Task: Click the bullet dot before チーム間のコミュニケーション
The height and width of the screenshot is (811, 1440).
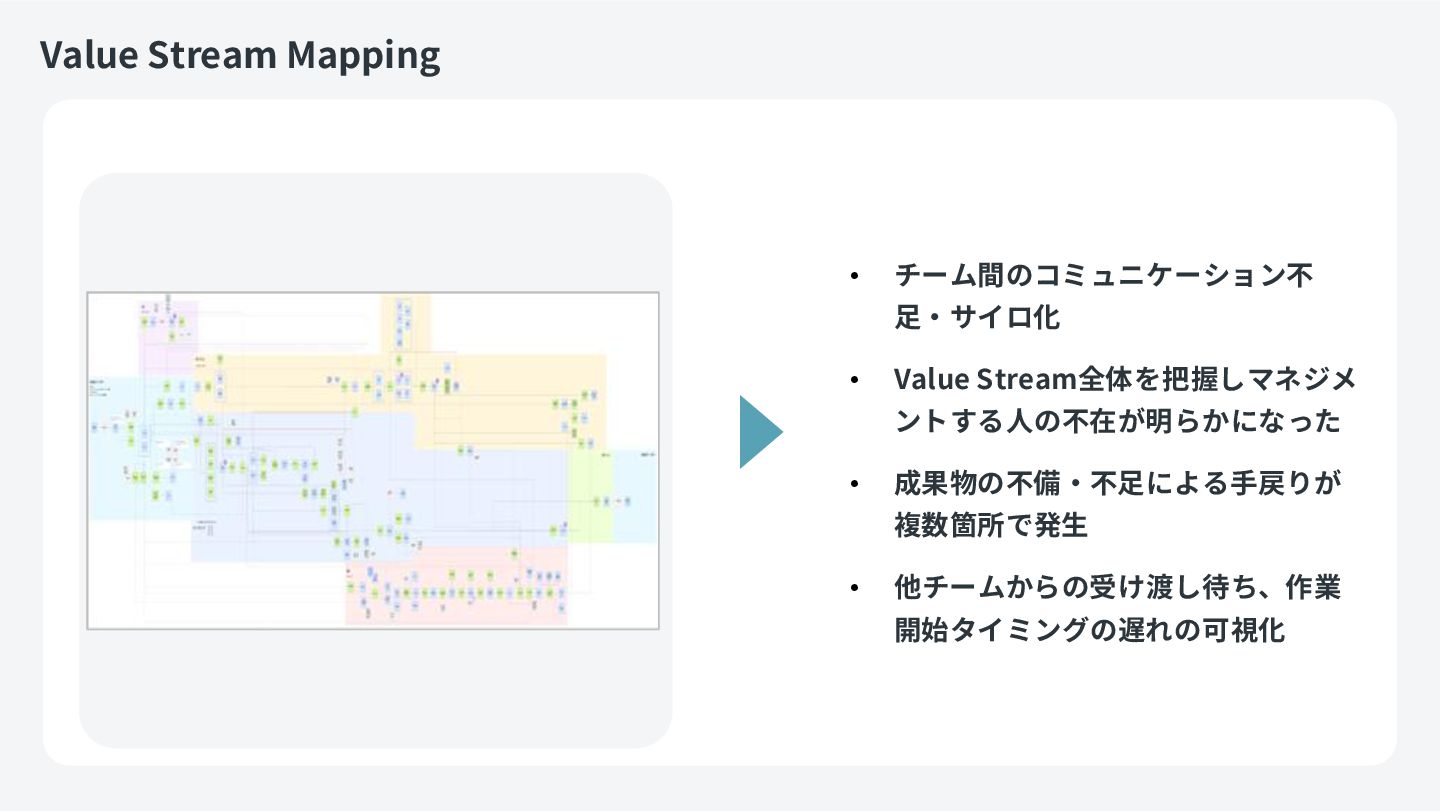Action: coord(853,275)
